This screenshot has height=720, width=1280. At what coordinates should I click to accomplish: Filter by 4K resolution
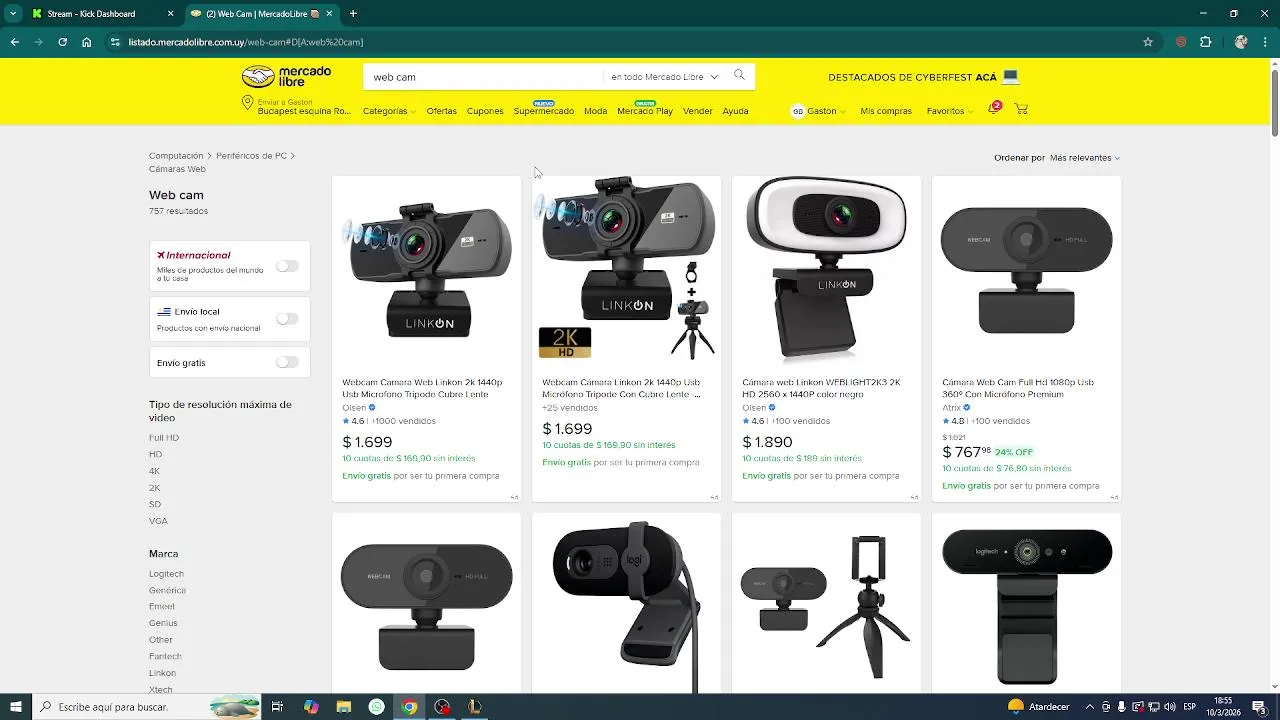coord(154,471)
